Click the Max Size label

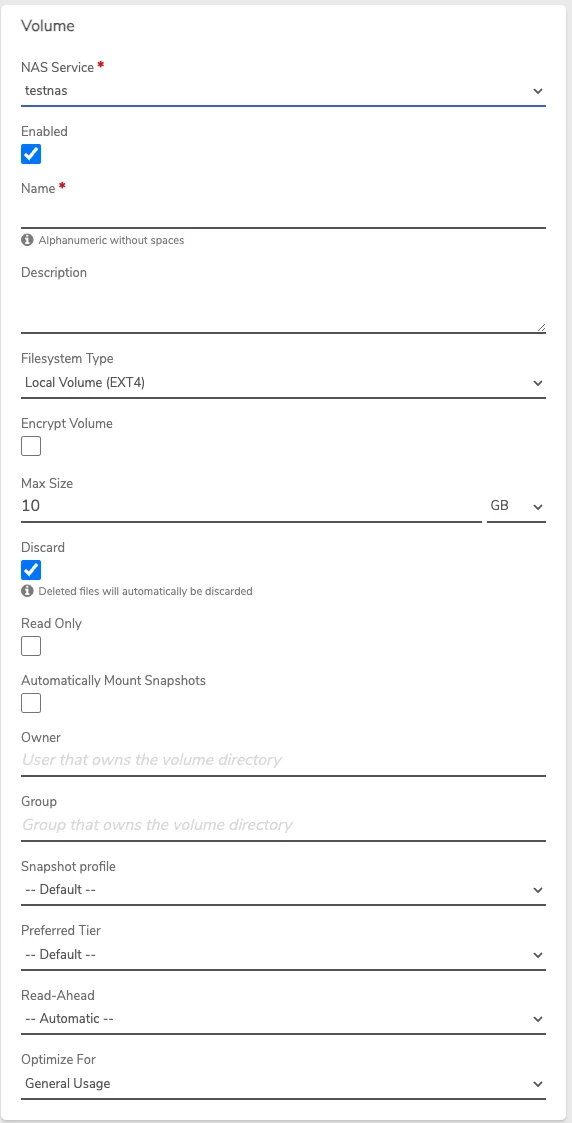[x=47, y=483]
